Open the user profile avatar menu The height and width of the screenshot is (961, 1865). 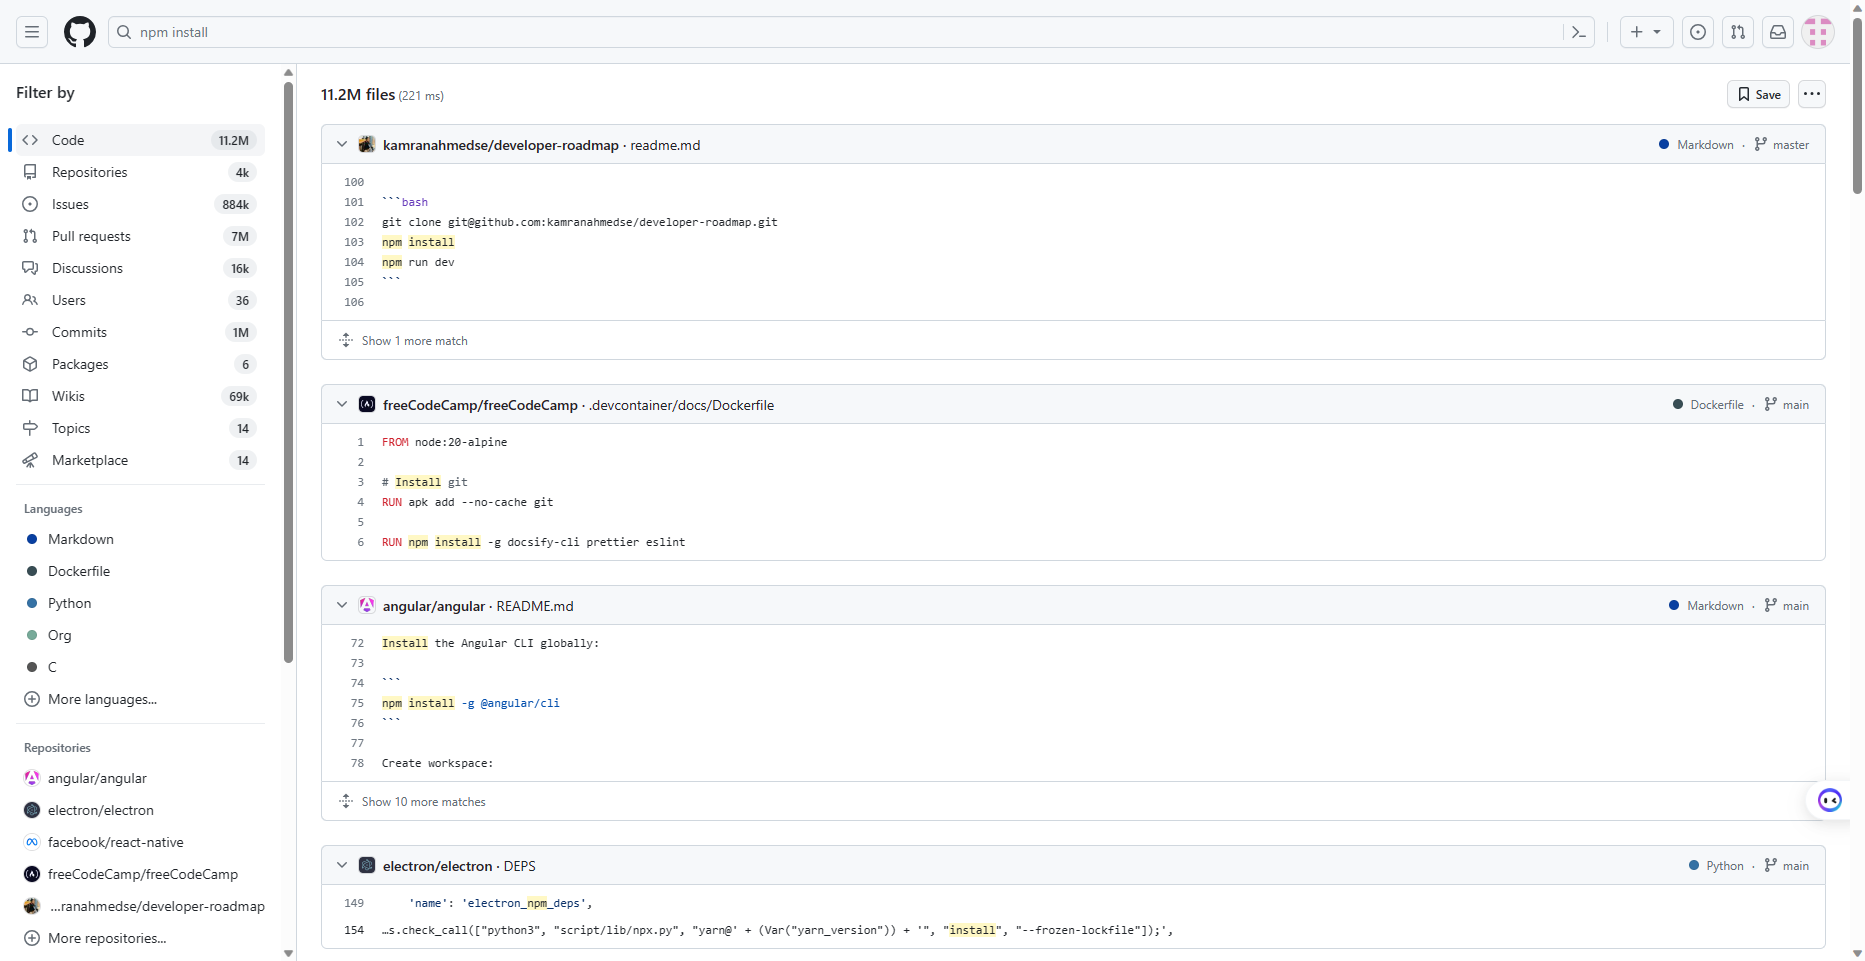tap(1818, 32)
